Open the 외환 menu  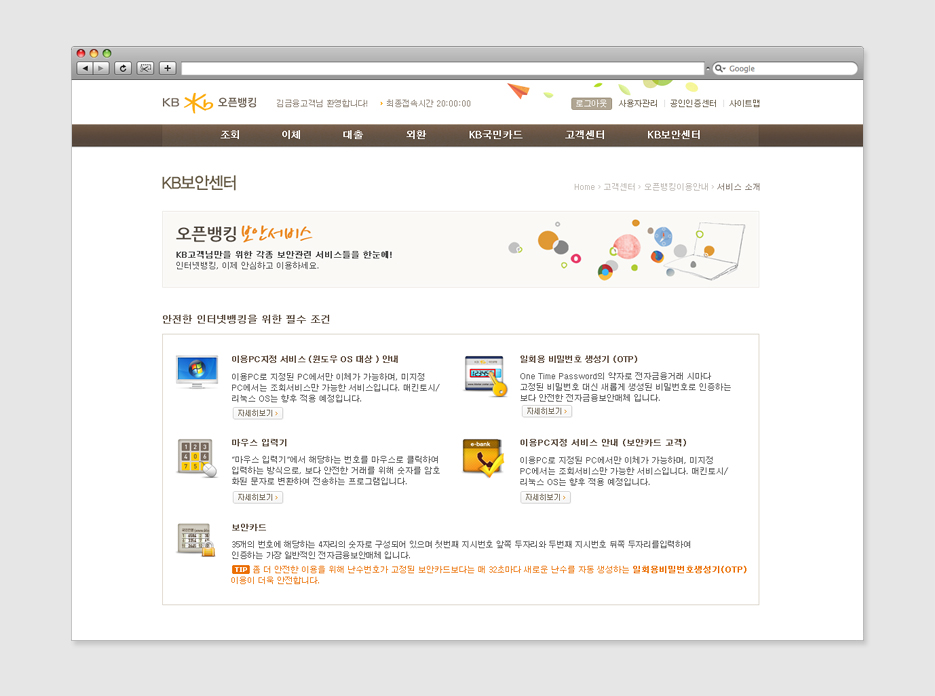pyautogui.click(x=416, y=135)
